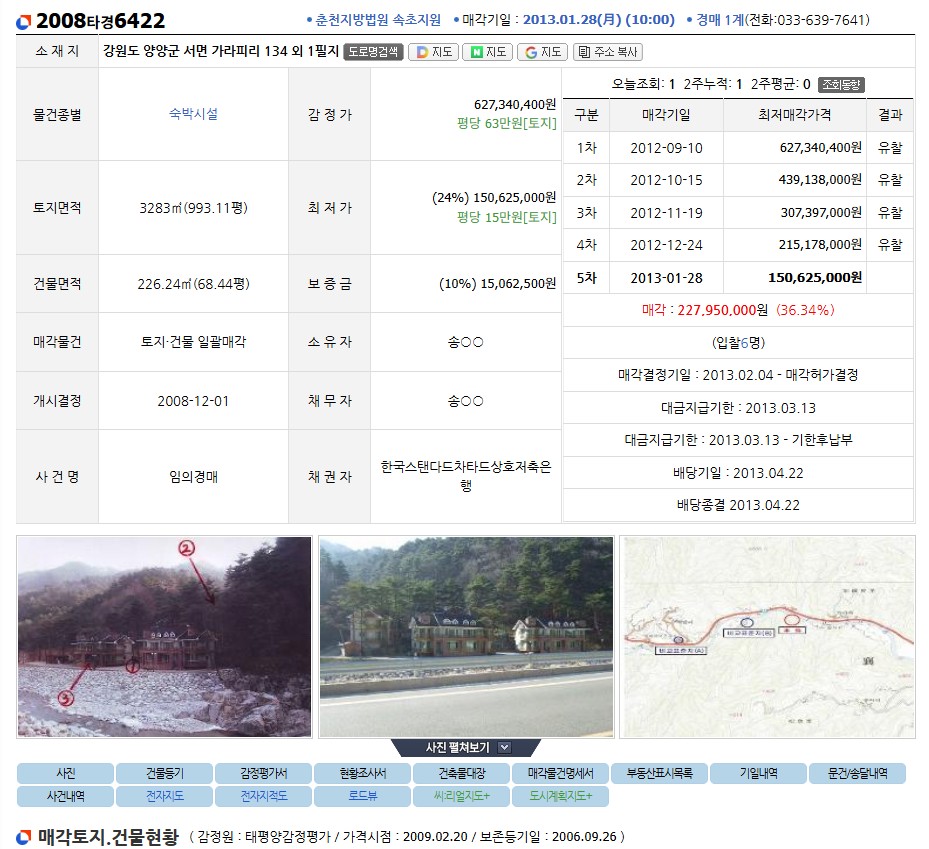Open the 건축물대장 tab
This screenshot has height=849, width=929.
(x=461, y=773)
